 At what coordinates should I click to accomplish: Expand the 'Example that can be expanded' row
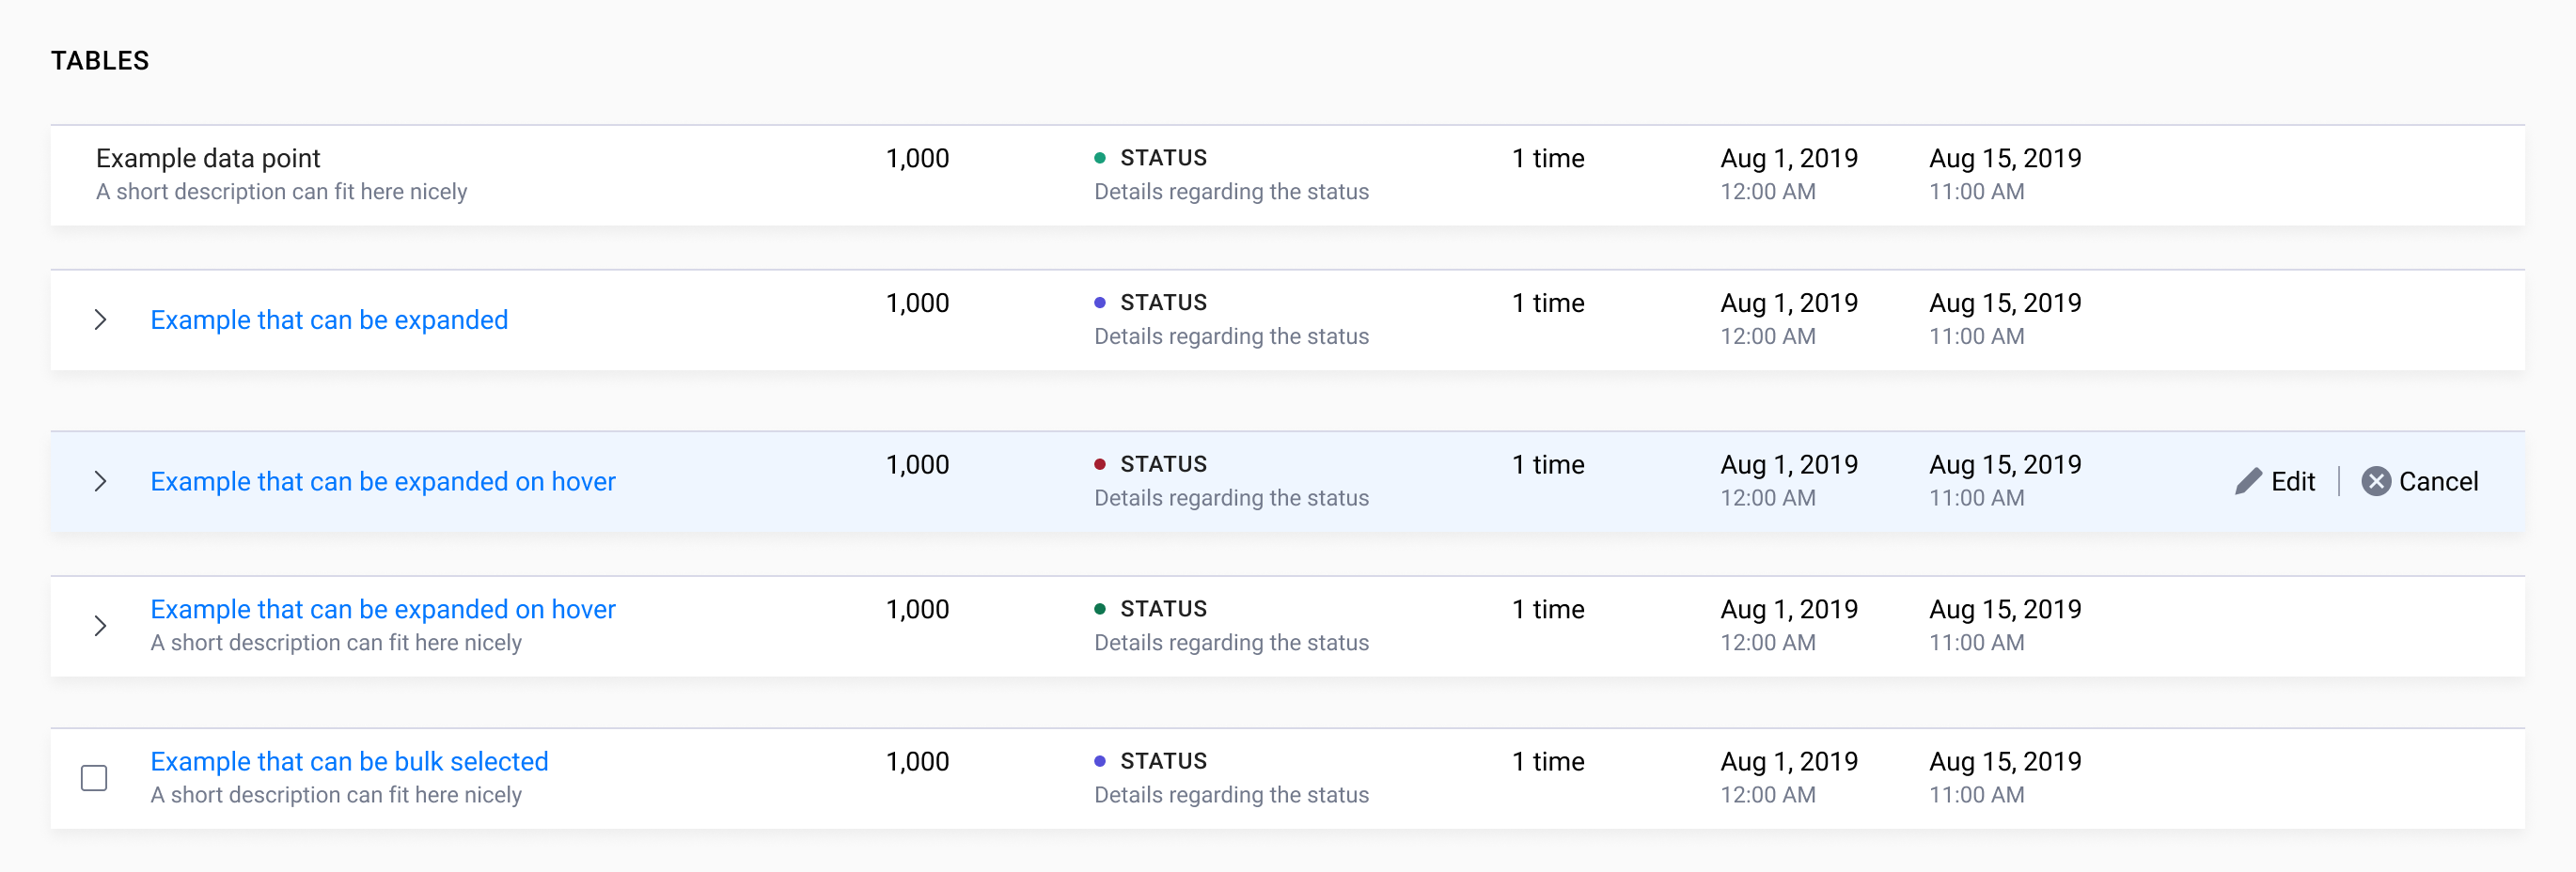[100, 320]
